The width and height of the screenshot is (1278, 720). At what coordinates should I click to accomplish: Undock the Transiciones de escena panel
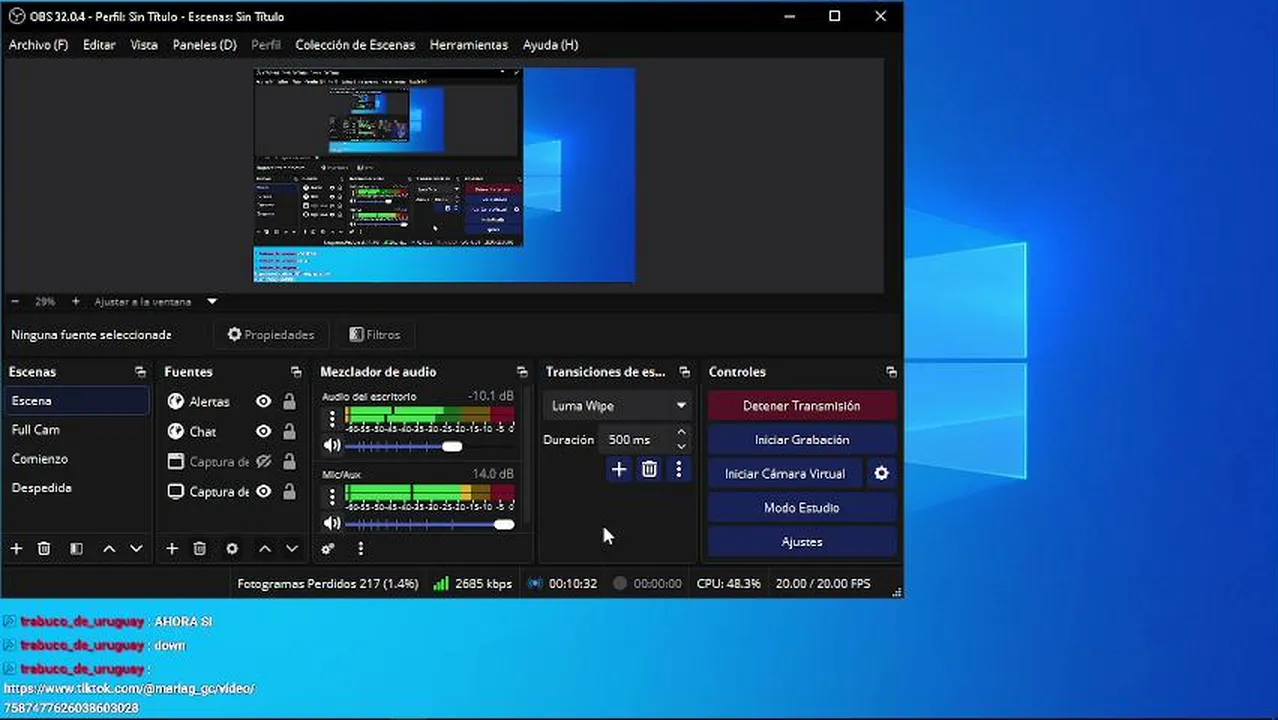pos(685,372)
